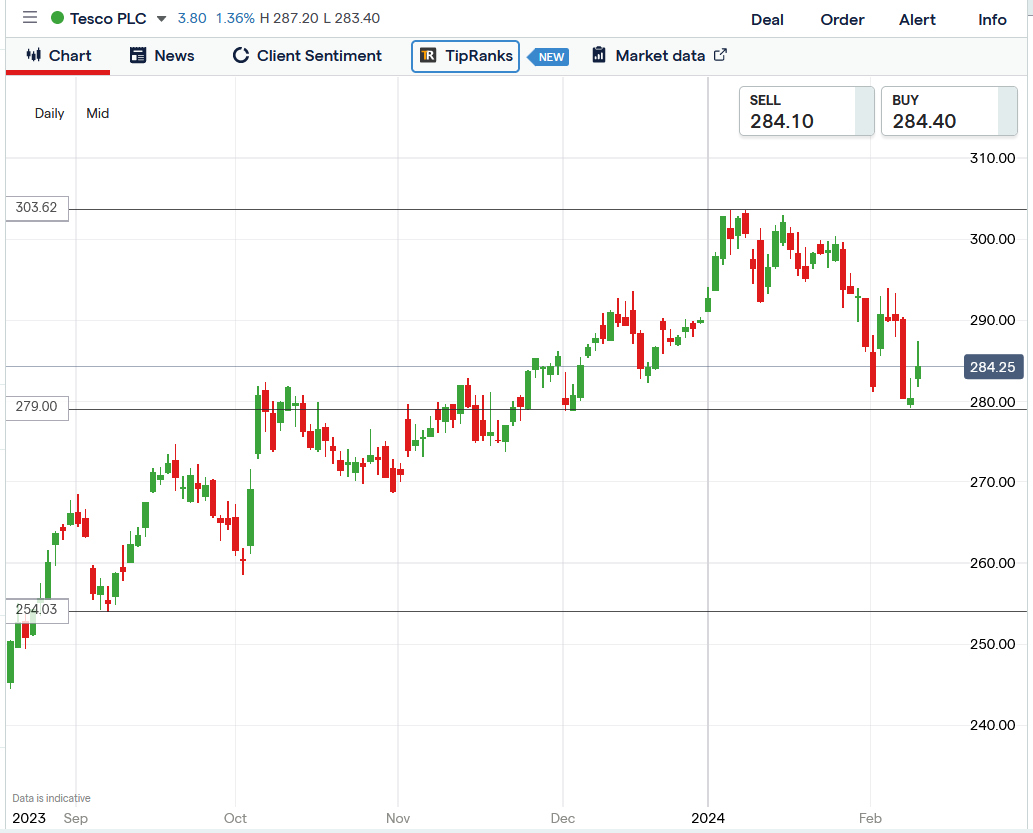The width and height of the screenshot is (1033, 833).
Task: Open the Info panel
Action: [992, 20]
